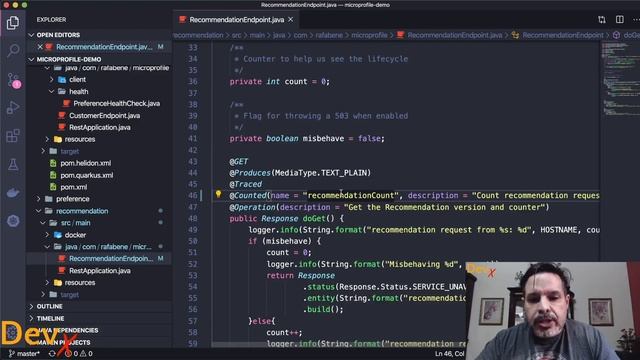Open more editor actions ellipsis

click(x=636, y=20)
